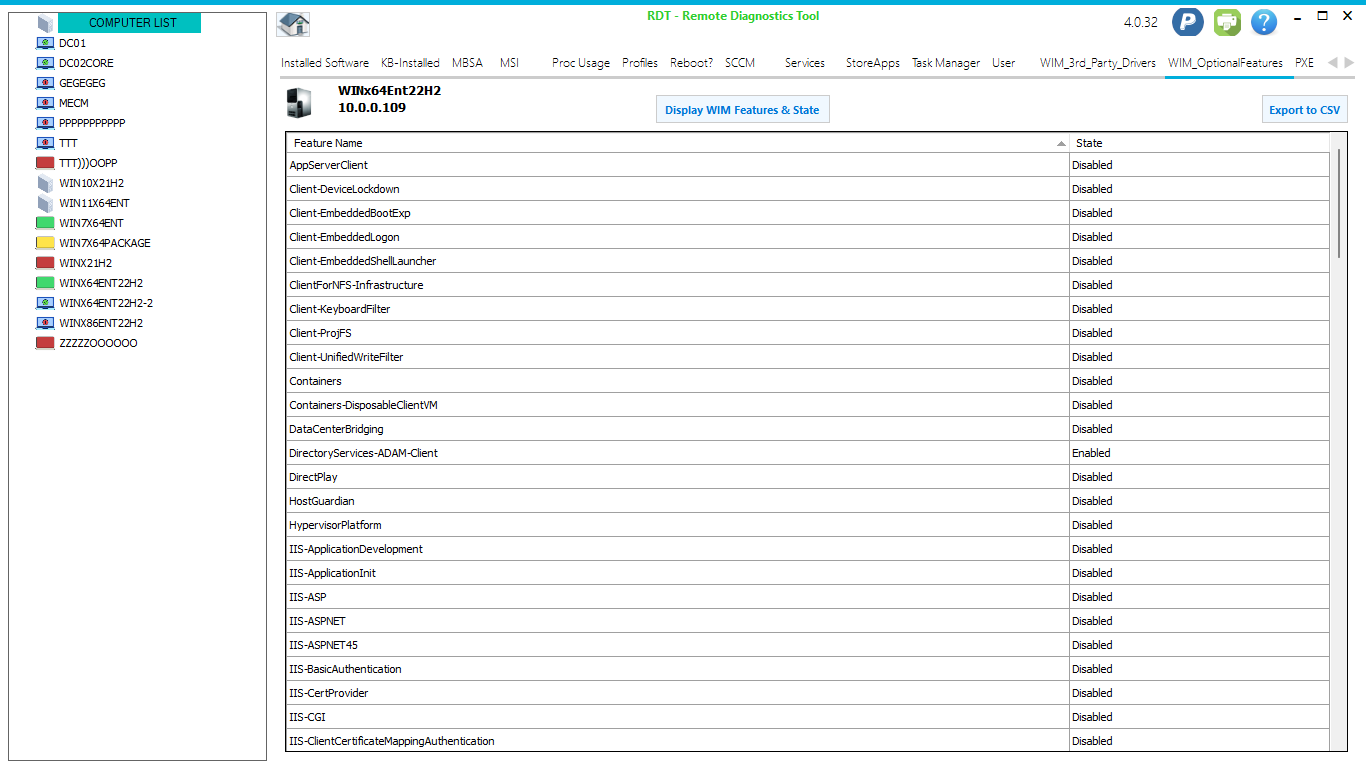Image resolution: width=1366 pixels, height=768 pixels.
Task: Click the DC01 computer icon
Action: coord(45,43)
